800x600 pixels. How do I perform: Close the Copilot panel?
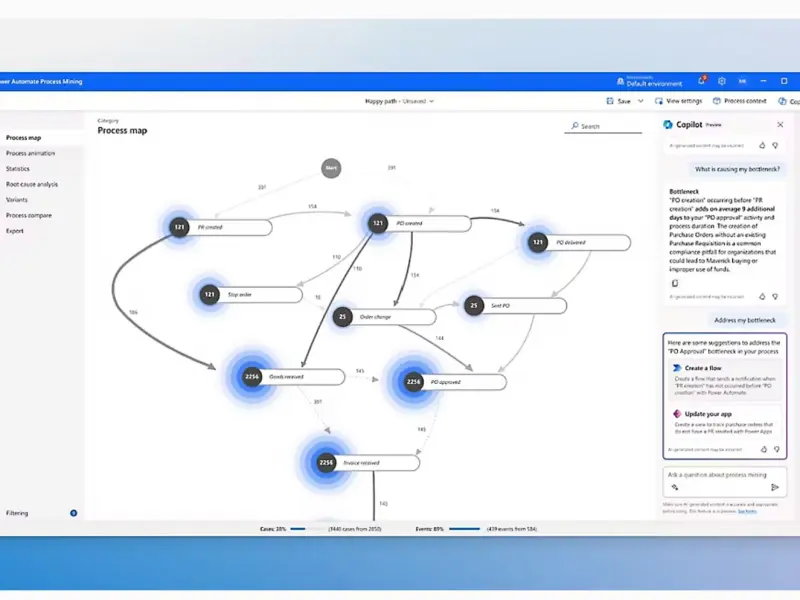tap(780, 125)
